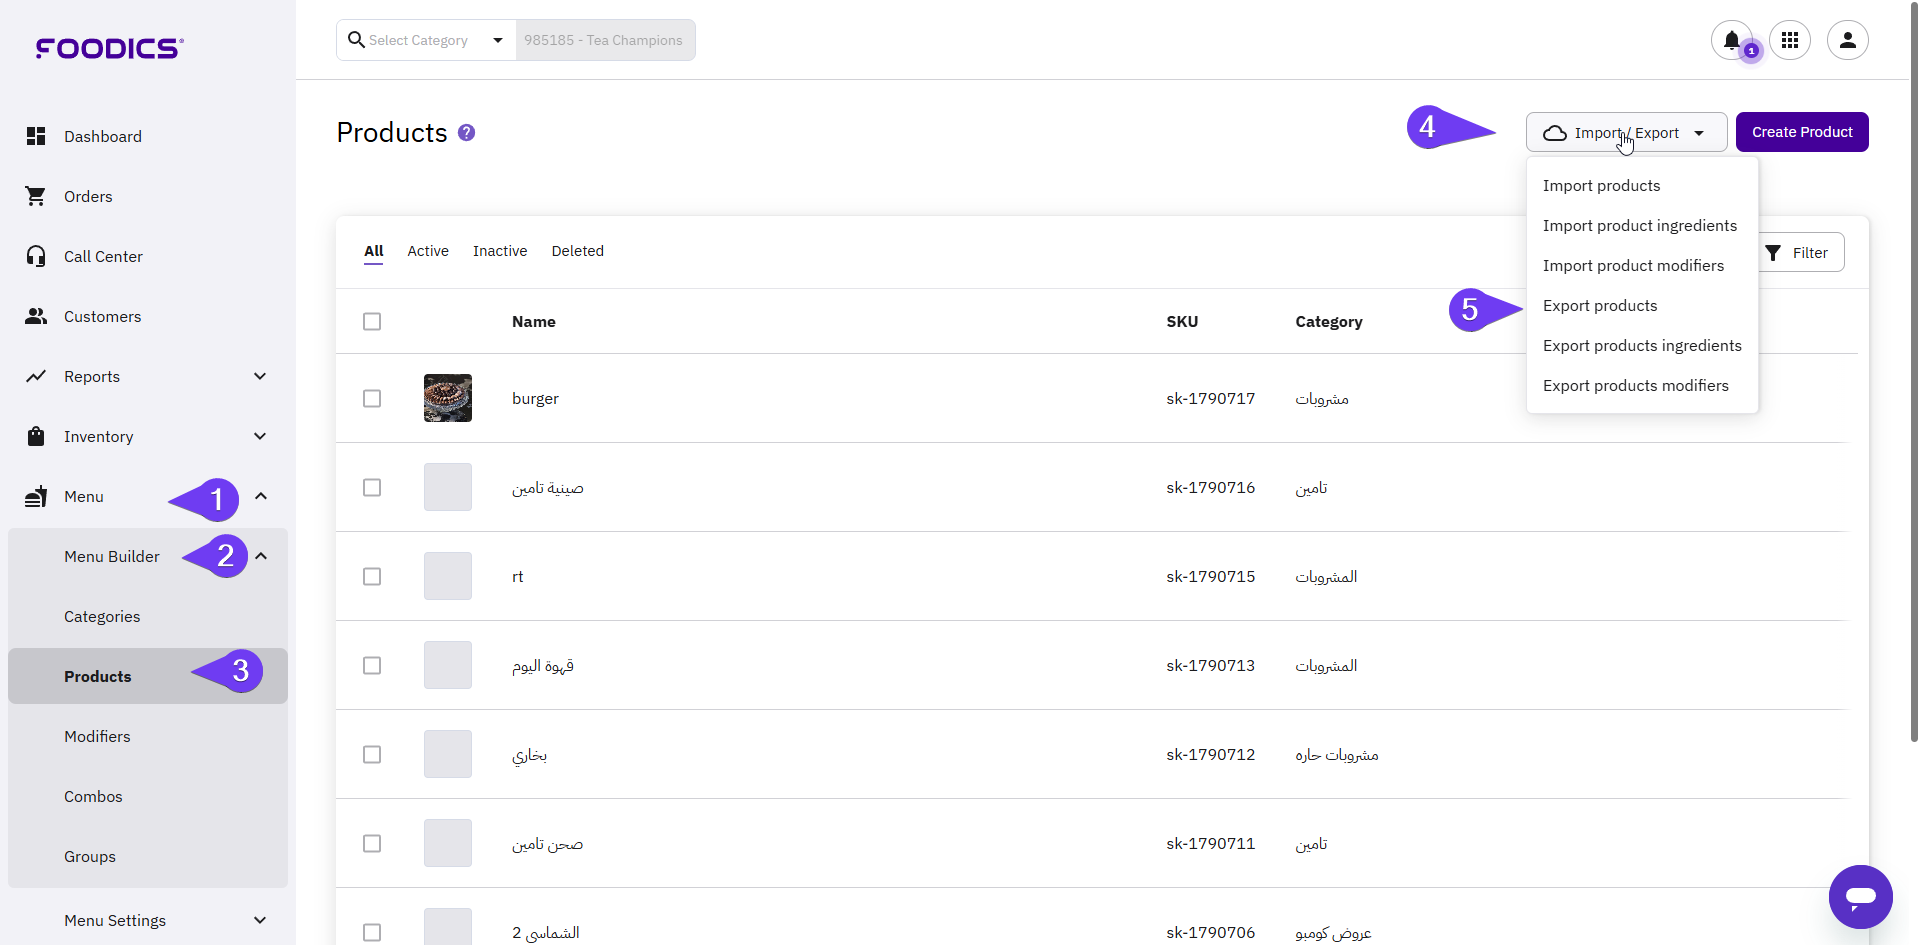Viewport: 1920px width, 945px height.
Task: Expand the Reports sidebar section
Action: coord(260,376)
